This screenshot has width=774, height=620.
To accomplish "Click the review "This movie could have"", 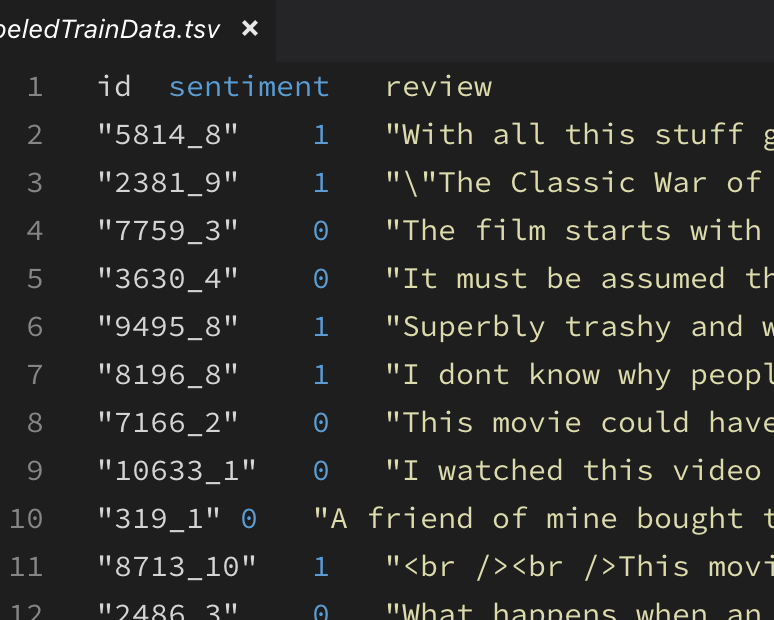I will pyautogui.click(x=580, y=423).
